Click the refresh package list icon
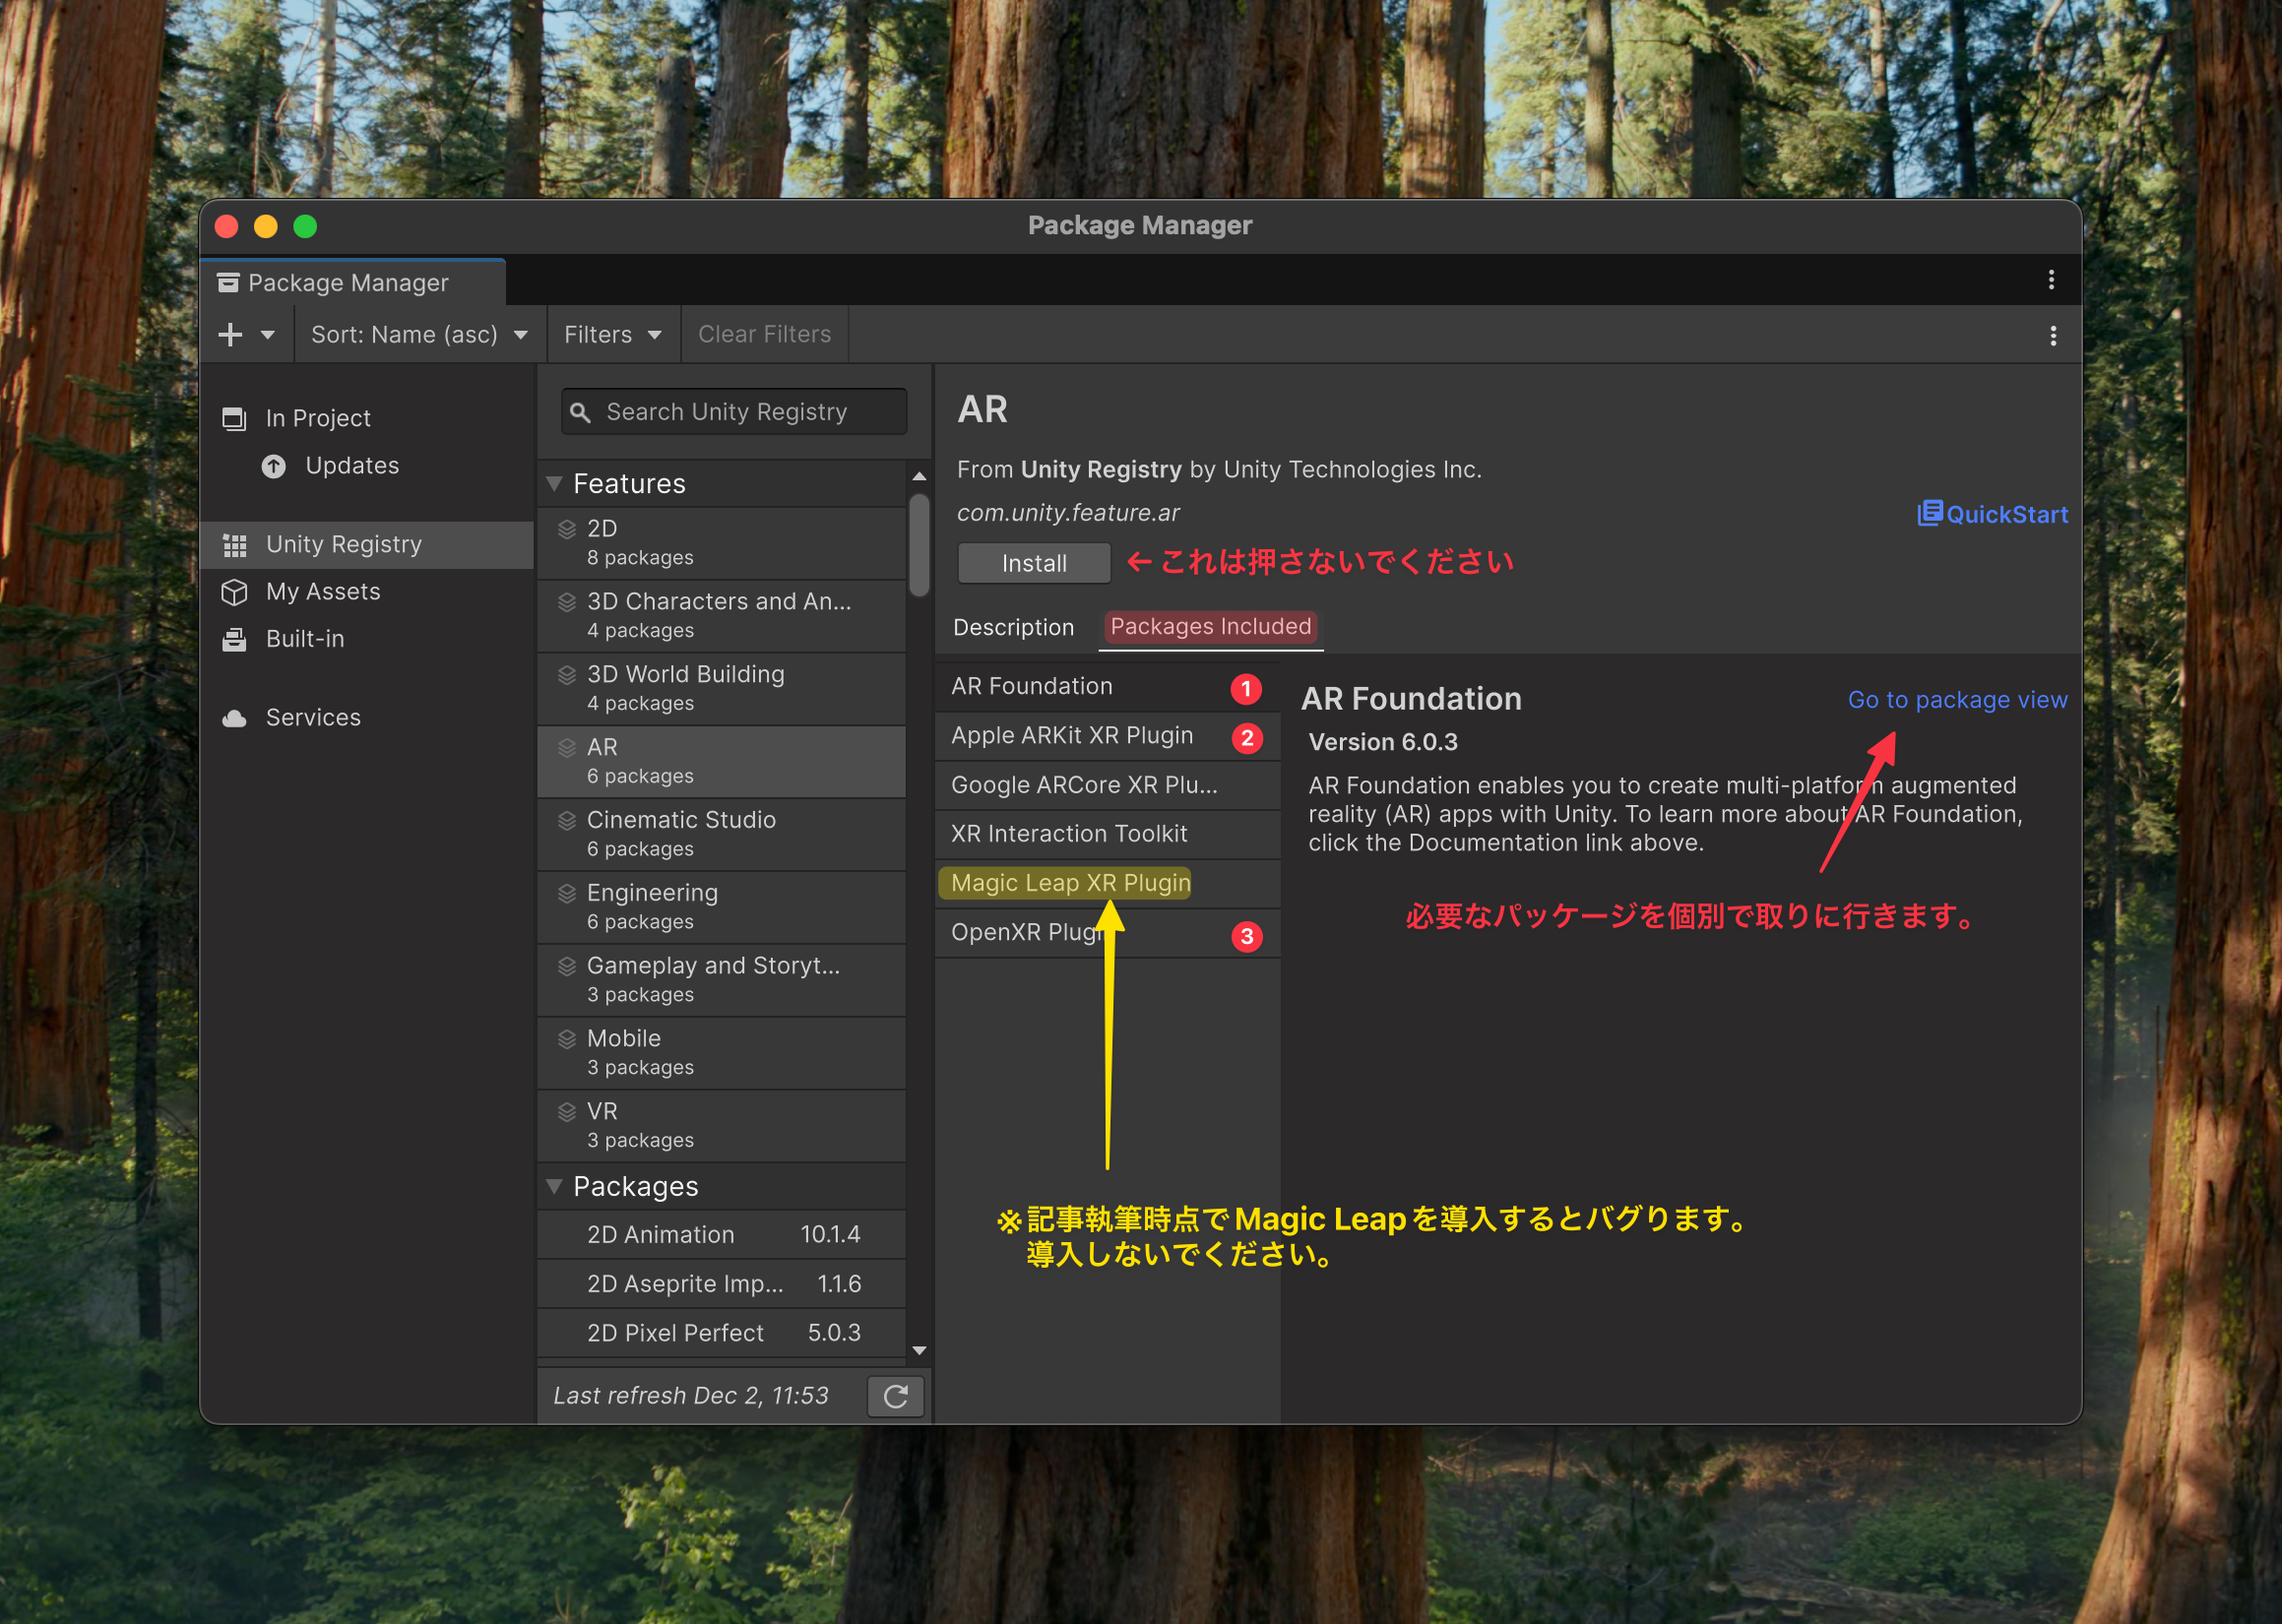This screenshot has height=1624, width=2282. (895, 1396)
